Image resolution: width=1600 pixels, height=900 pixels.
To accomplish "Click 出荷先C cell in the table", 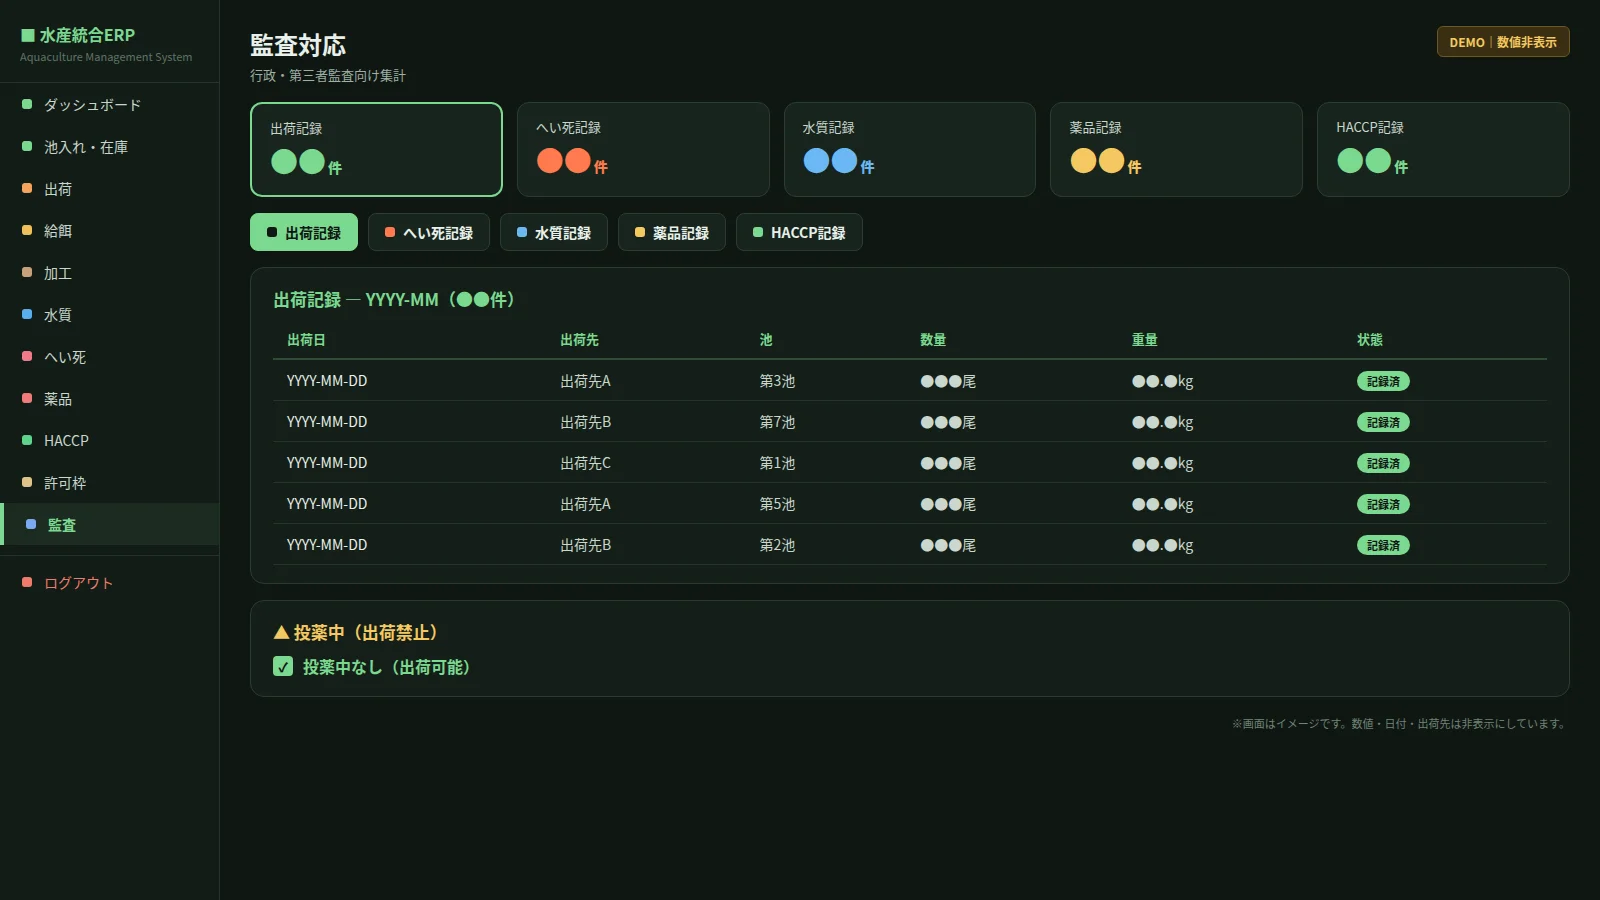I will 585,463.
